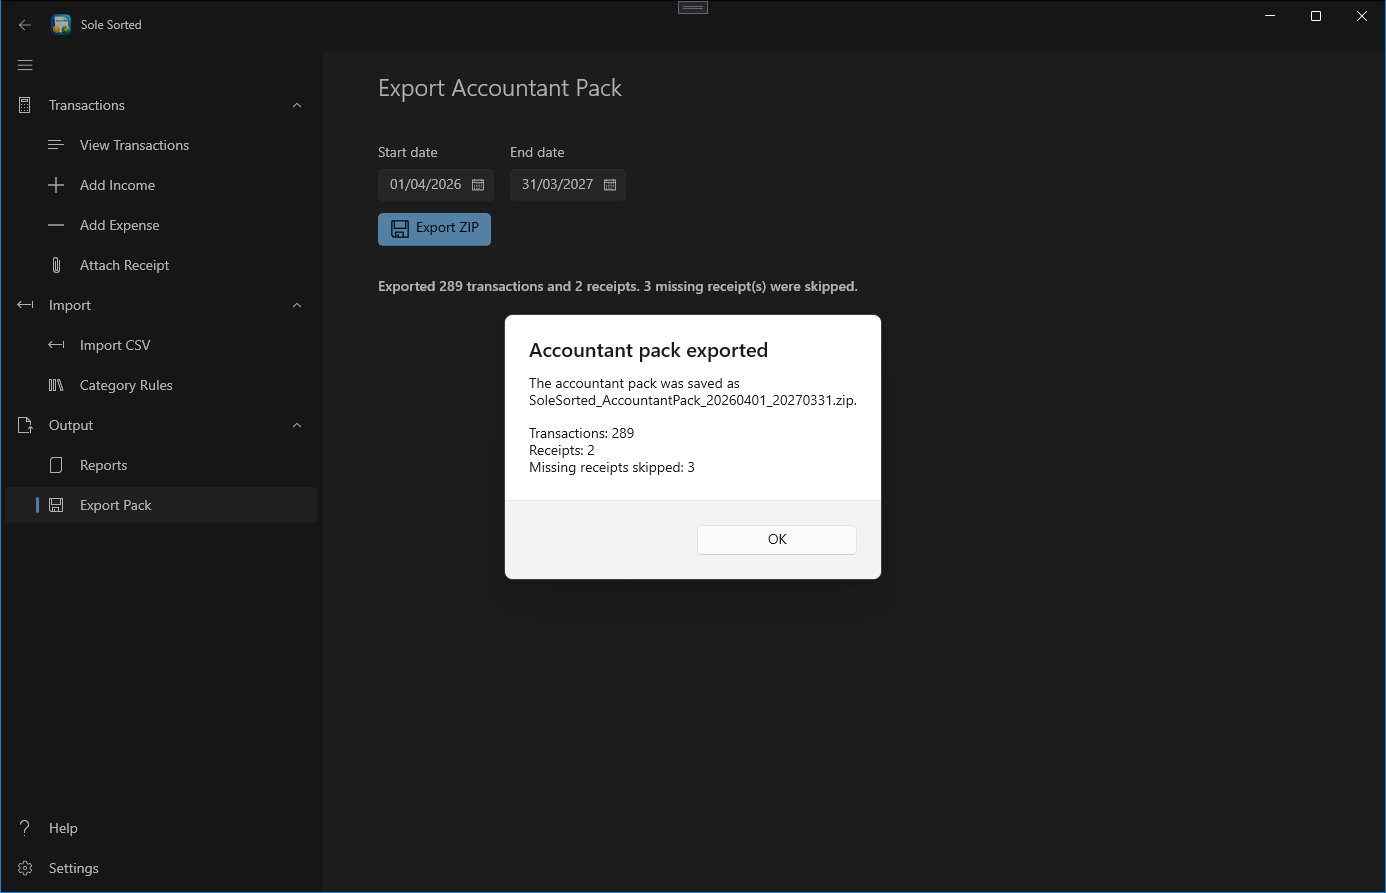Minimize the Sole Sorted window
Screen dimensions: 1386x893
[x=1270, y=16]
